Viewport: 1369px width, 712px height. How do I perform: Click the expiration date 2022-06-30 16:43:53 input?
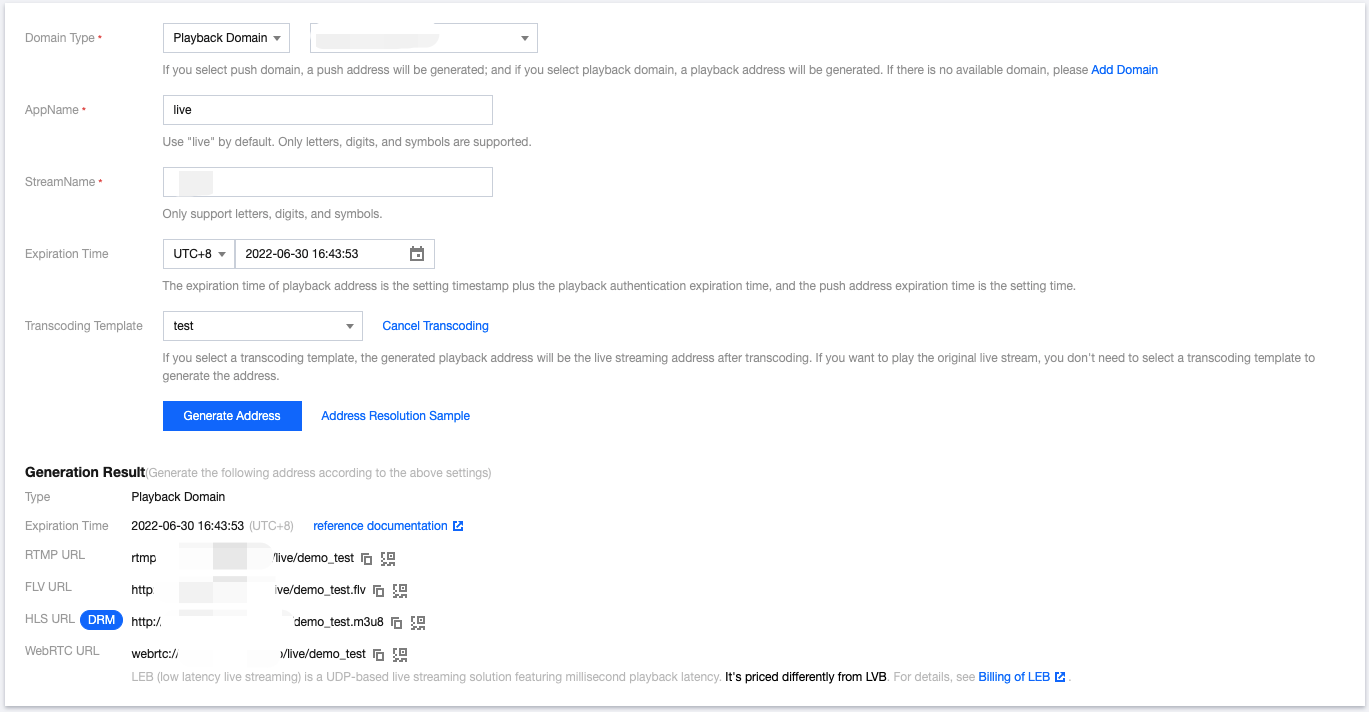pos(334,254)
